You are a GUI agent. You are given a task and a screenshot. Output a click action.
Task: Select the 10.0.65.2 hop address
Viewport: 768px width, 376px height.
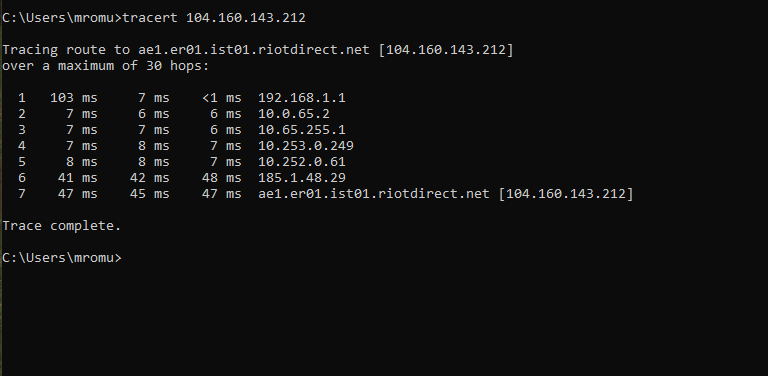[x=294, y=114]
